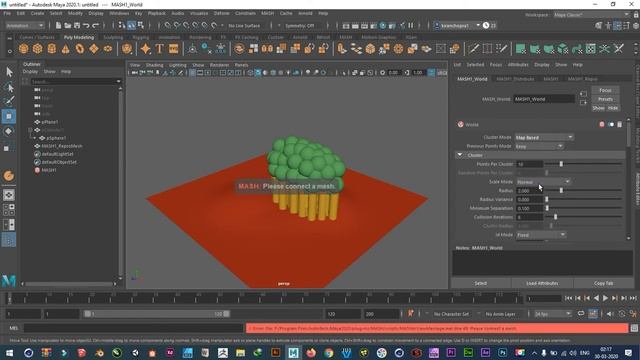Viewport: 640px width, 360px height.
Task: Click the Multi-Cut tool shelf icon
Action: [x=473, y=49]
